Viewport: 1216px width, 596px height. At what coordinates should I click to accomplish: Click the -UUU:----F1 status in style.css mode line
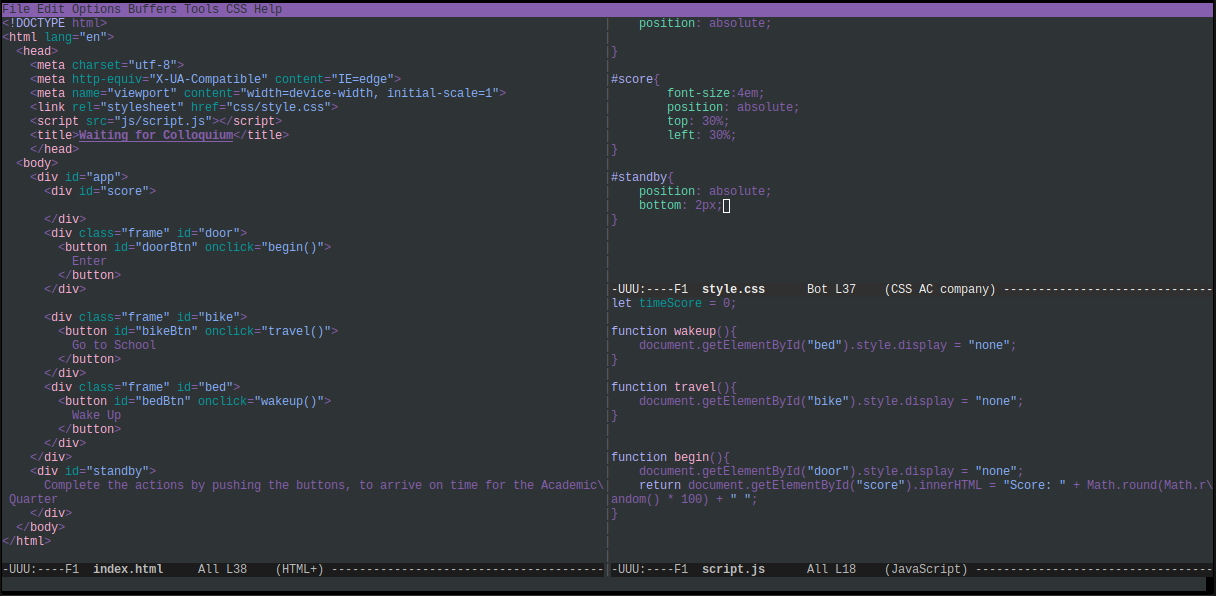(649, 289)
